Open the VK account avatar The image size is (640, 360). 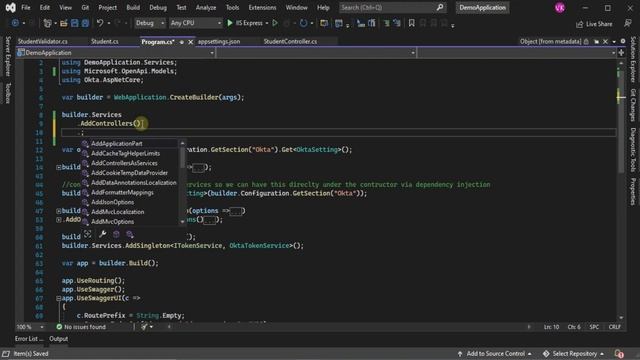tap(560, 7)
